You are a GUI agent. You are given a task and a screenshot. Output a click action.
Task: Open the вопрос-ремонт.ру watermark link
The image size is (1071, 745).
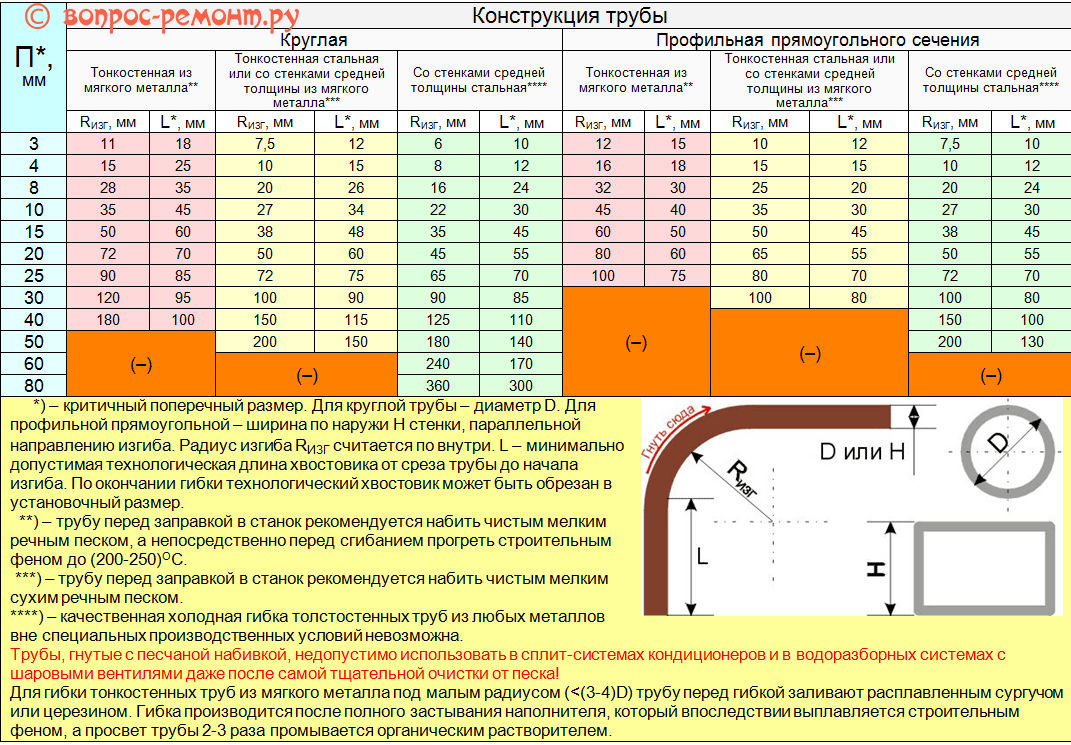pos(160,15)
